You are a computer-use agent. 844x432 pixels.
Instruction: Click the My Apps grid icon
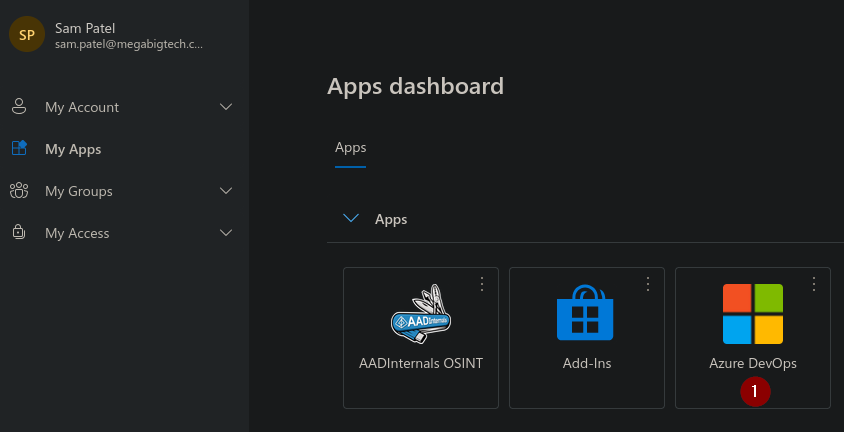(x=18, y=149)
